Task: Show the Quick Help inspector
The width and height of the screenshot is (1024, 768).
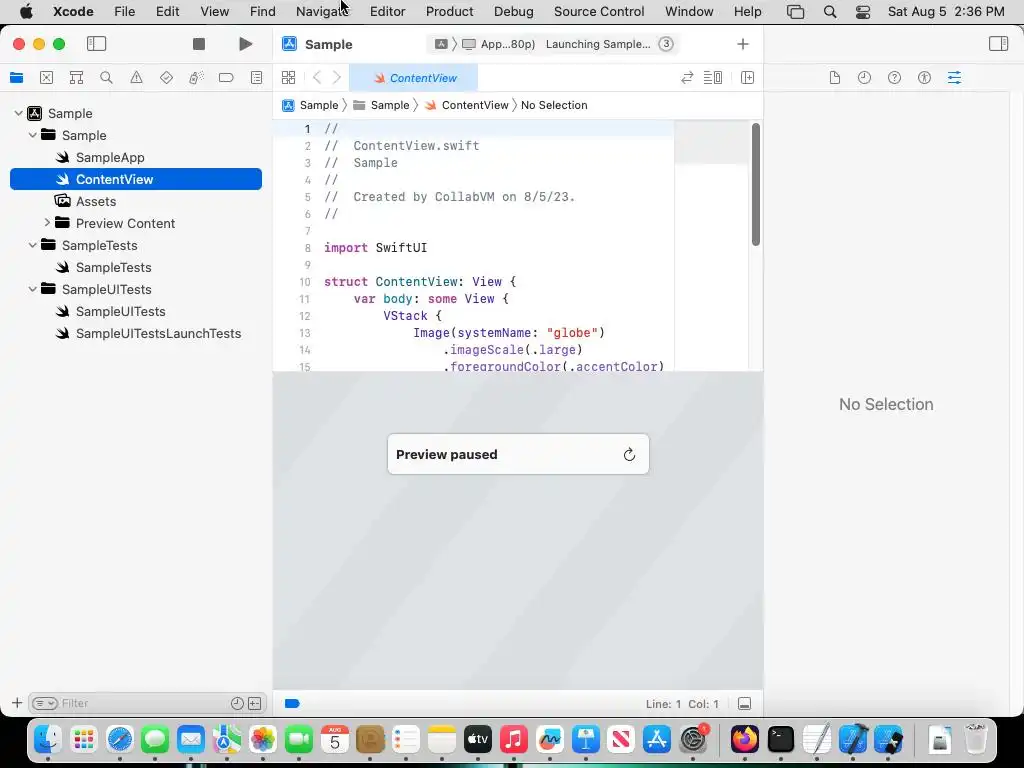Action: pos(895,78)
